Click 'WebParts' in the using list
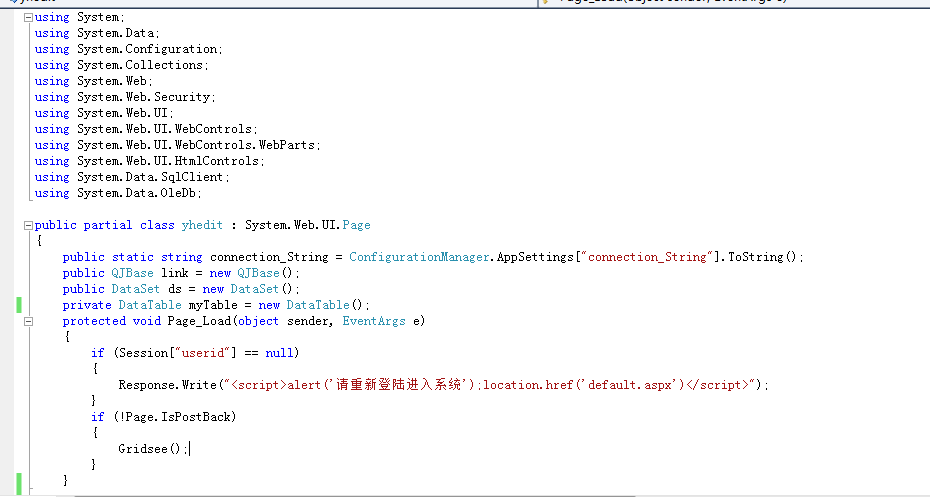This screenshot has height=497, width=930. [x=287, y=145]
